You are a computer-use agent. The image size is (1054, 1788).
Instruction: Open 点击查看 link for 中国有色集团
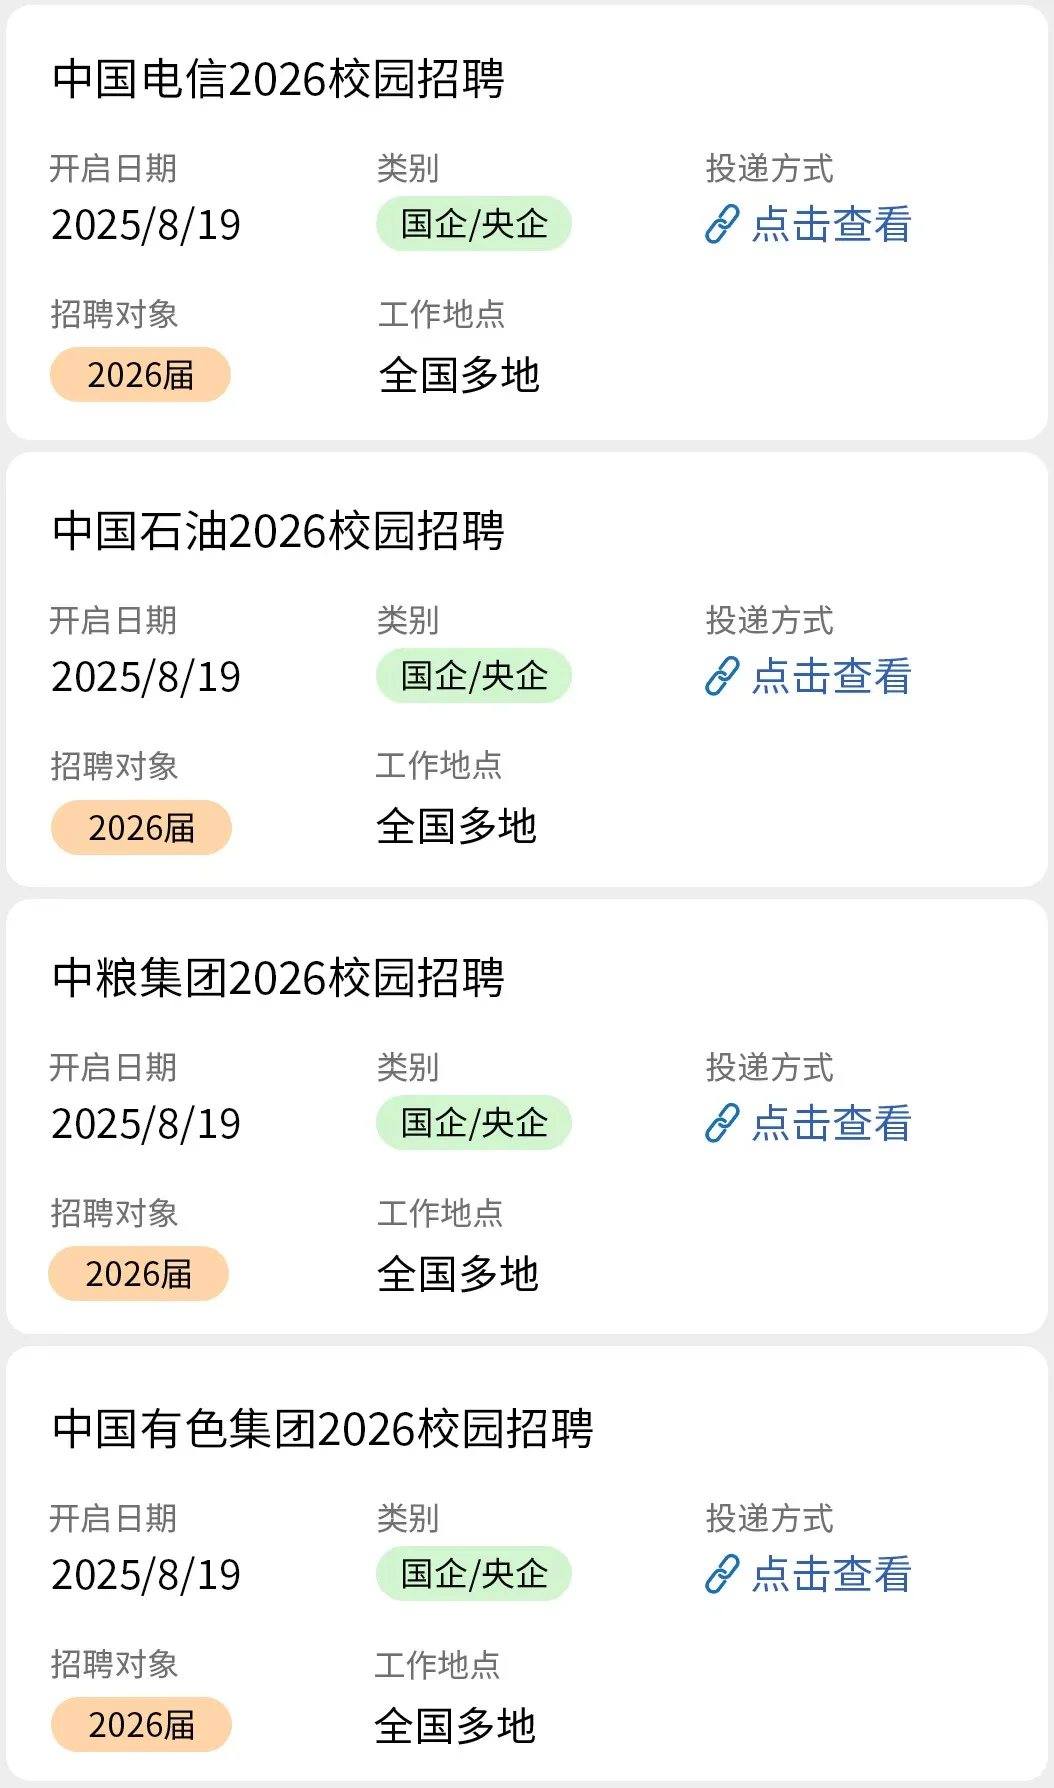point(831,1575)
